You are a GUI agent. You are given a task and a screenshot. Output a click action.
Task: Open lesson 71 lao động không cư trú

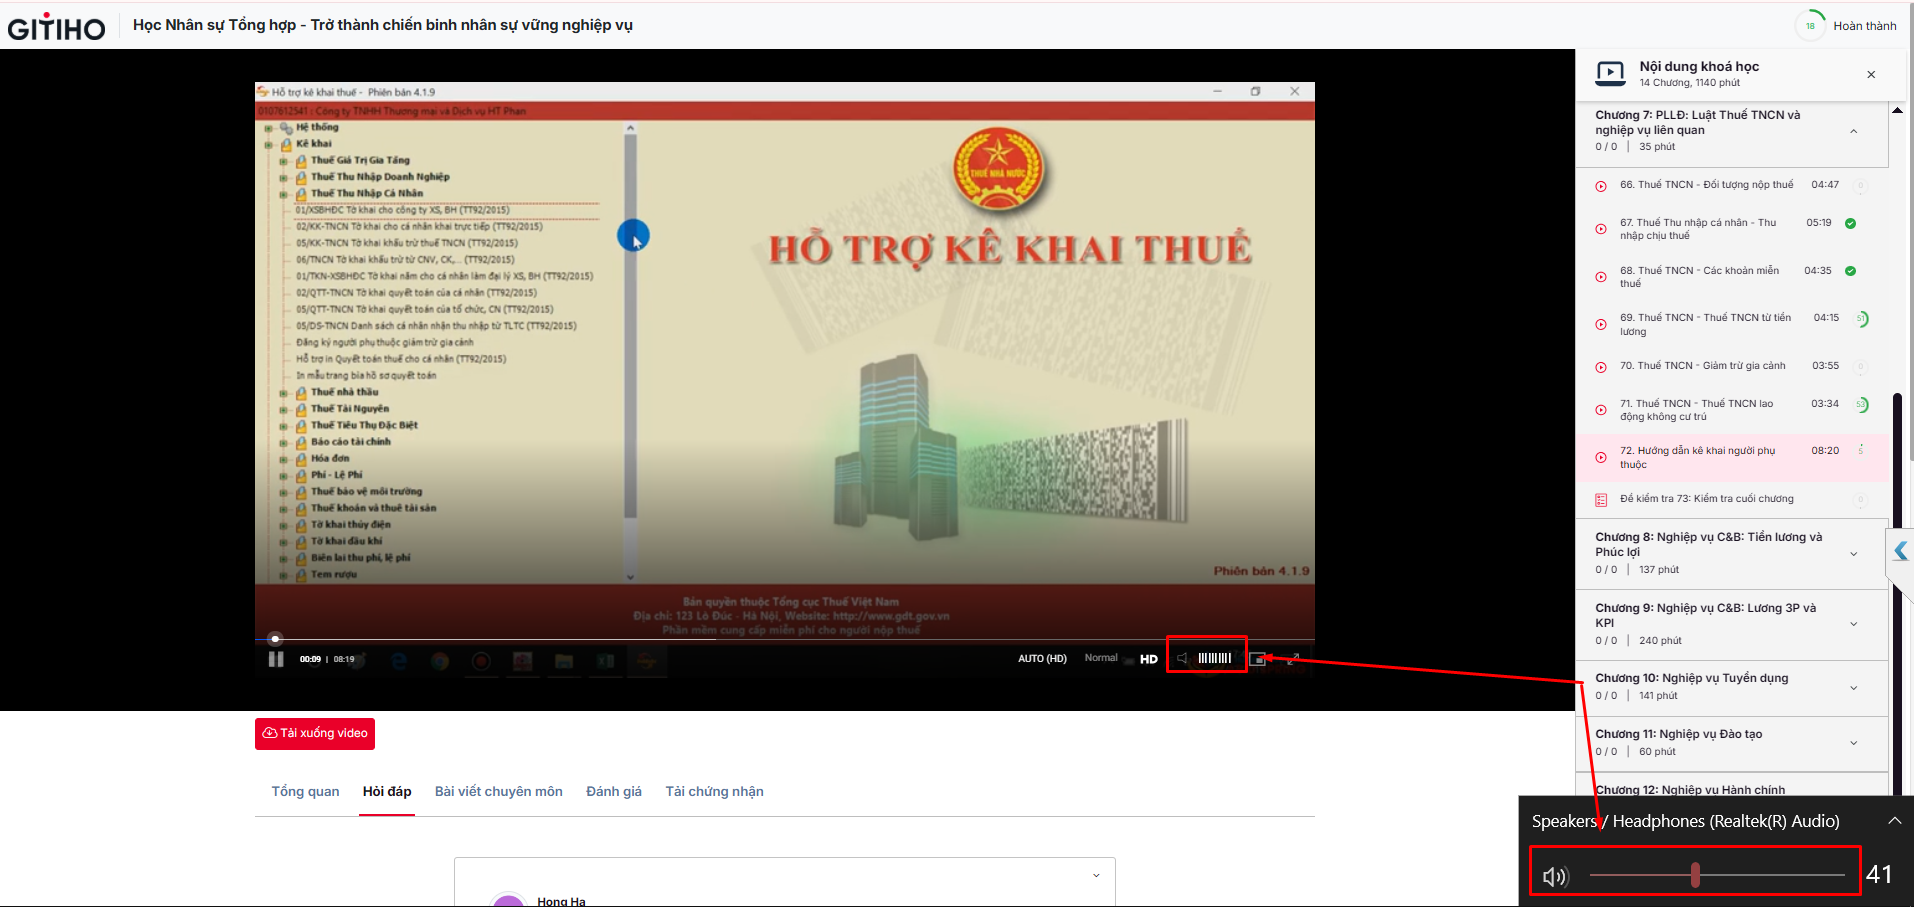1696,410
